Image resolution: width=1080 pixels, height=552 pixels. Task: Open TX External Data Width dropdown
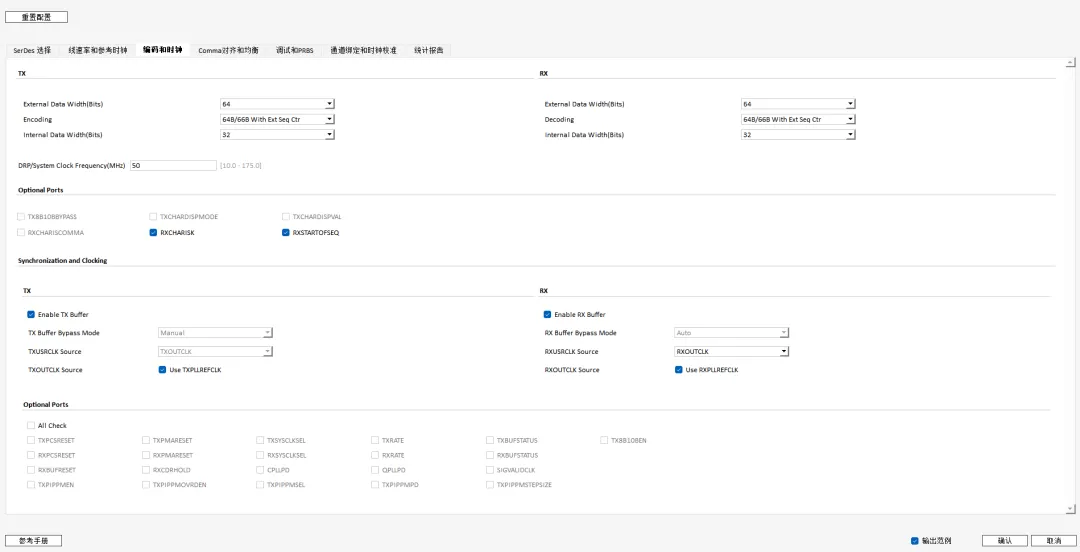point(278,104)
